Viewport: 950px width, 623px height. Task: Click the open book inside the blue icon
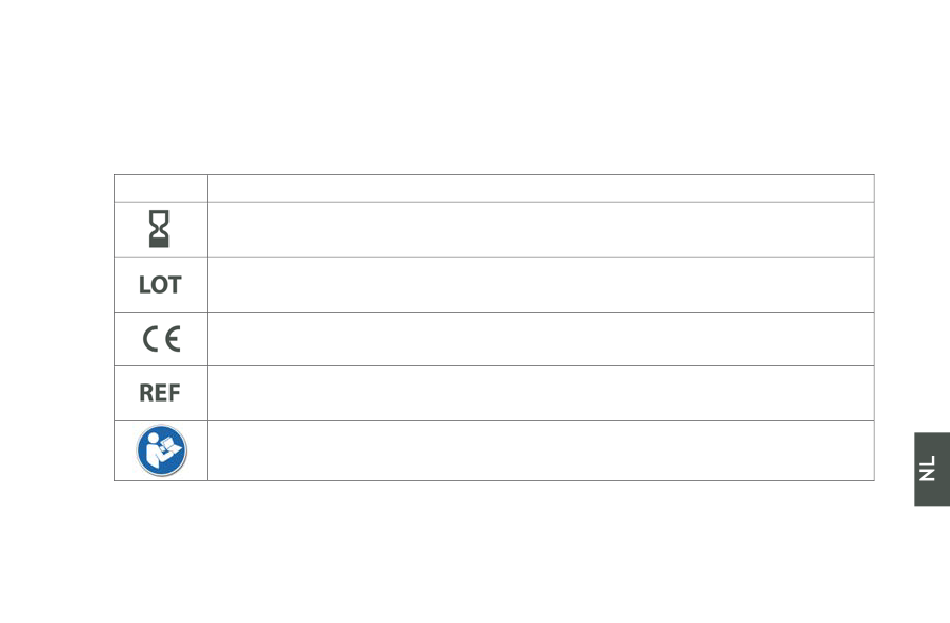(x=171, y=448)
